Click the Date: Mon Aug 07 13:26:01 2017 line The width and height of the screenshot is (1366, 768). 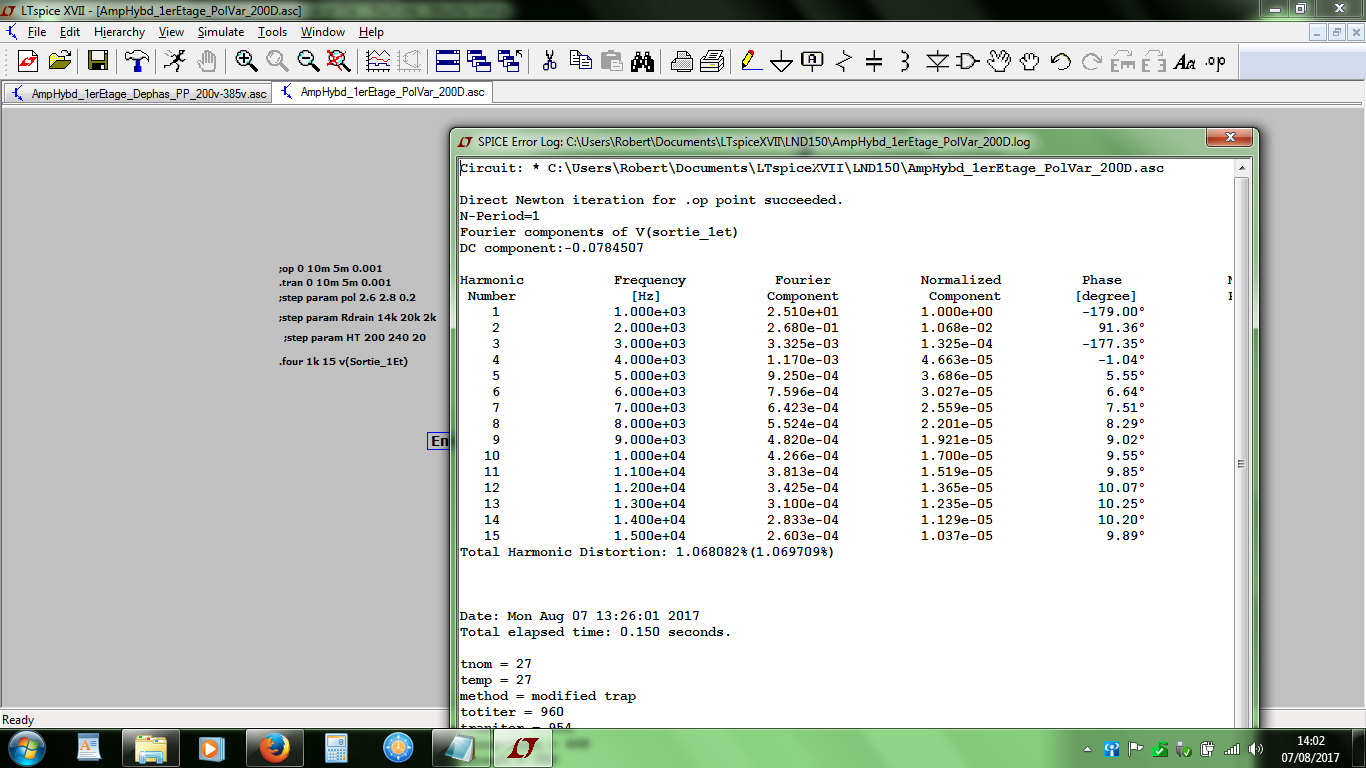[x=580, y=616]
